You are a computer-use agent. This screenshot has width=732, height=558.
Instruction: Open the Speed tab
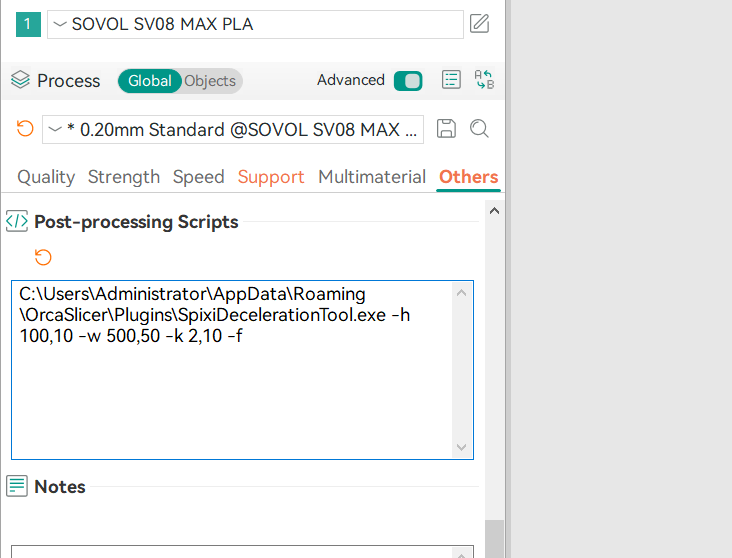click(x=198, y=177)
